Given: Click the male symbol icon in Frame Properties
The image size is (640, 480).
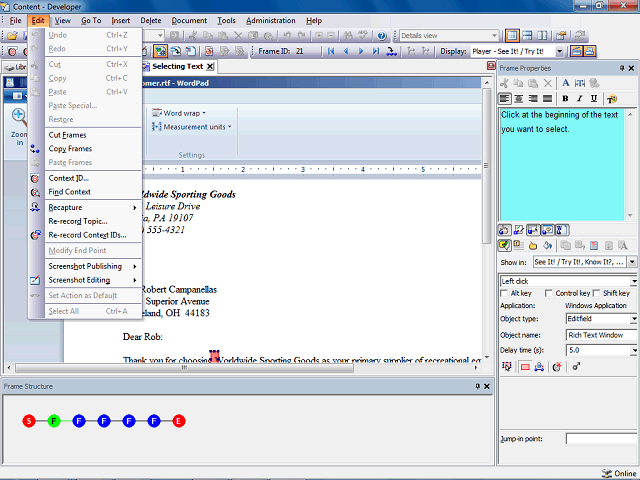Looking at the screenshot, I should point(576,367).
